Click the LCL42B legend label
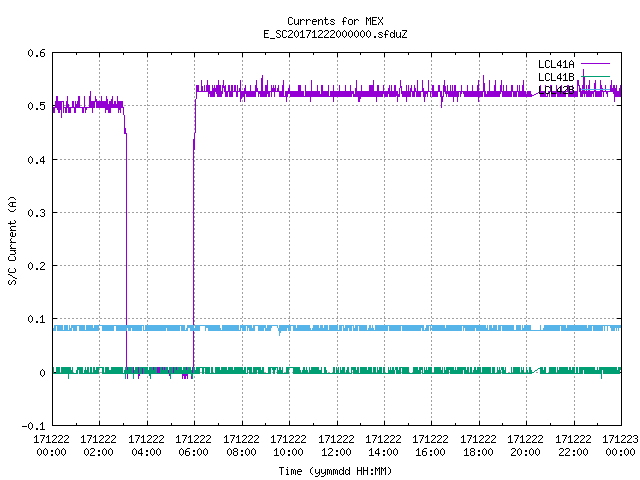This screenshot has width=640, height=480. click(556, 90)
